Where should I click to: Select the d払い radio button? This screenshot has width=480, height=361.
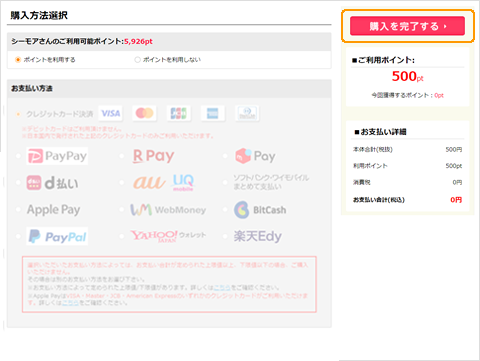click(18, 183)
